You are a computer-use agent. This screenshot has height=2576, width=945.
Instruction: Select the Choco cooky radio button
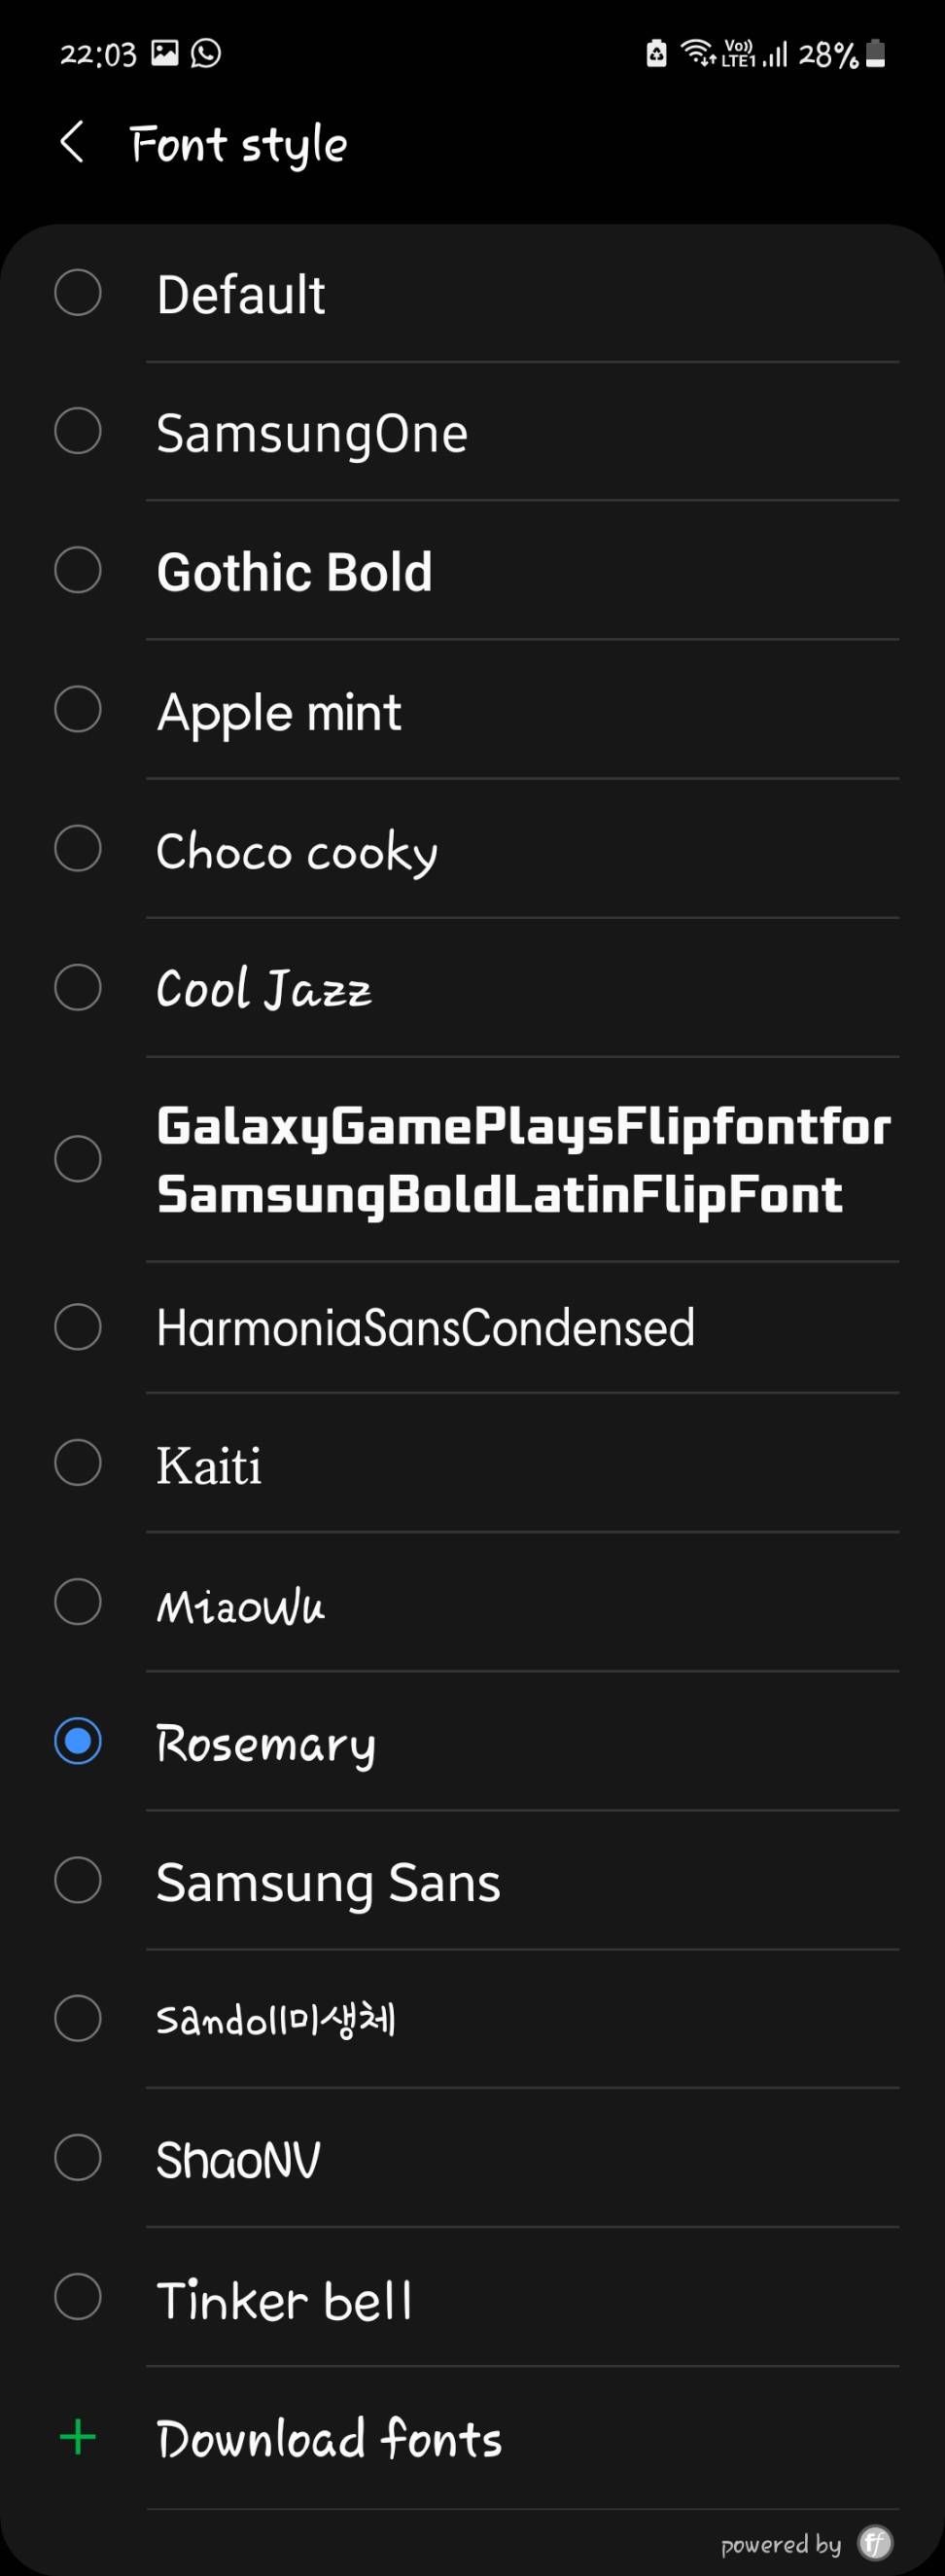pyautogui.click(x=78, y=849)
